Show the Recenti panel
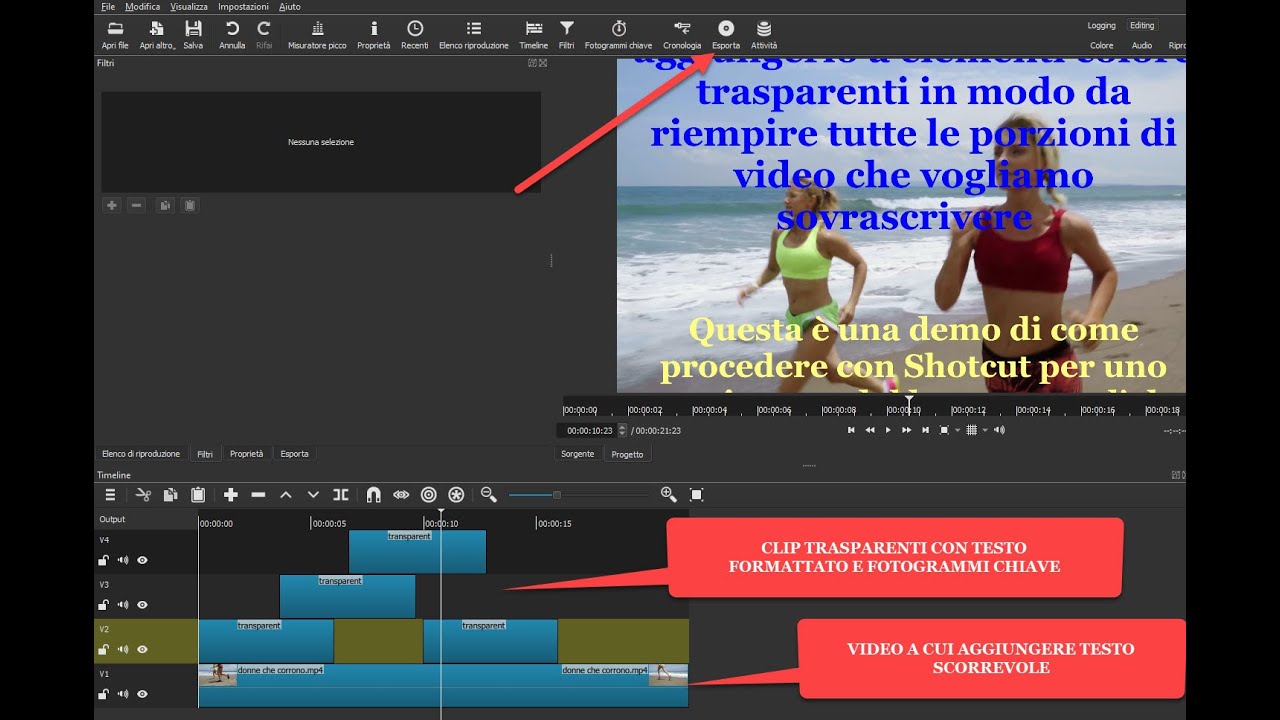 pyautogui.click(x=415, y=35)
